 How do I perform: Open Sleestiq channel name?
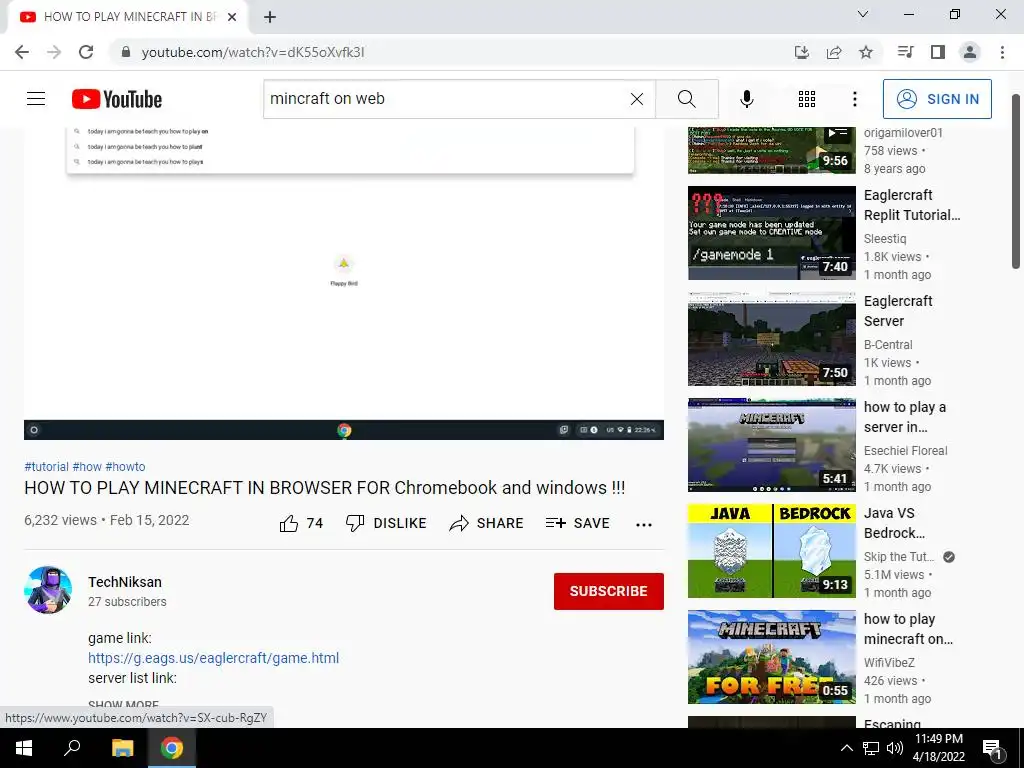(x=885, y=238)
